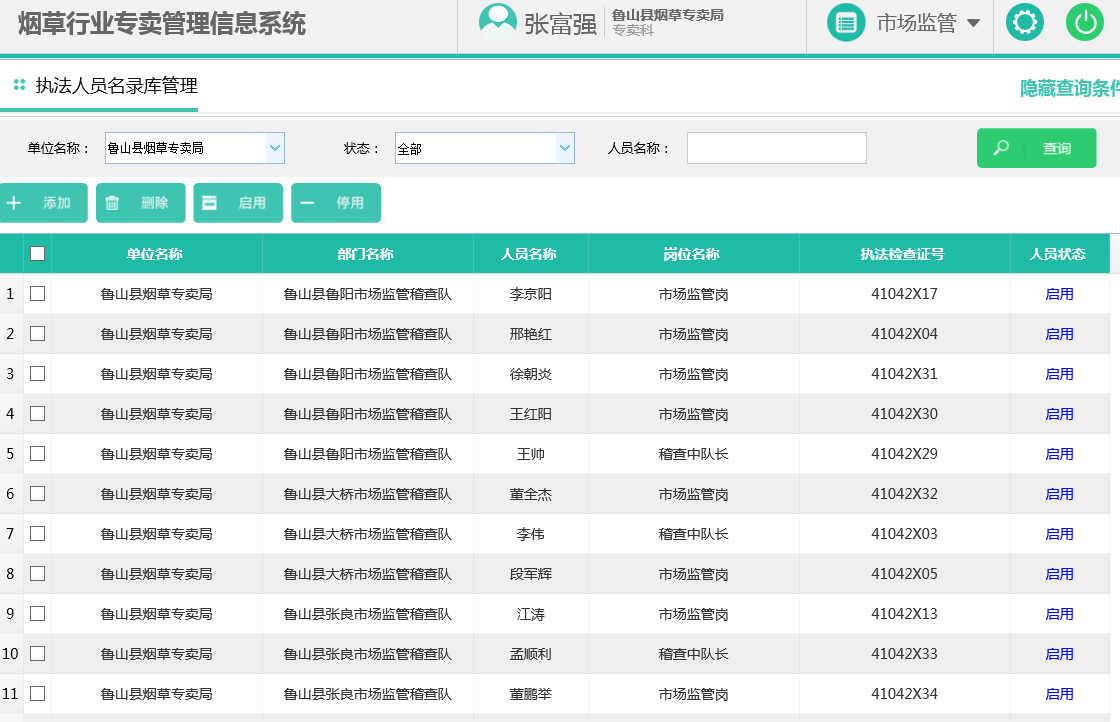Click the 启用 status link for 王帅
Screen dimensions: 1120x722
tap(1059, 453)
